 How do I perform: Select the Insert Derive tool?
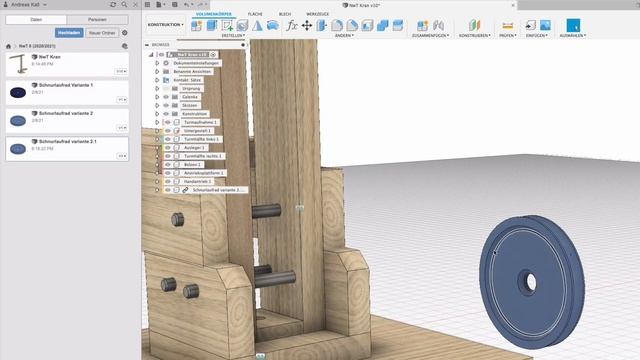point(530,25)
